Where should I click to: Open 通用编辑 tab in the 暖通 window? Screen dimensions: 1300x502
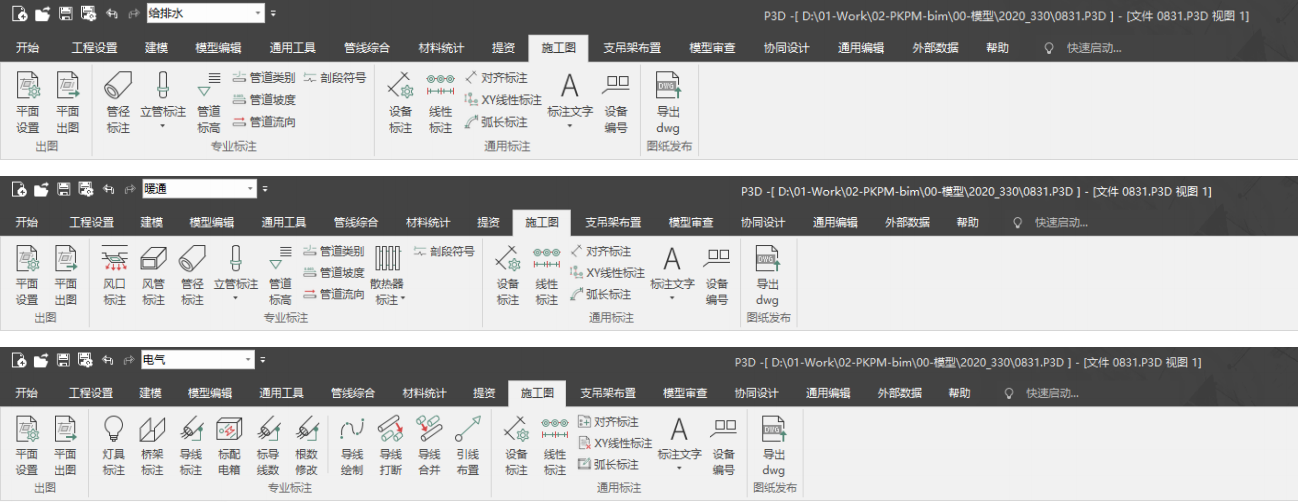pyautogui.click(x=835, y=222)
